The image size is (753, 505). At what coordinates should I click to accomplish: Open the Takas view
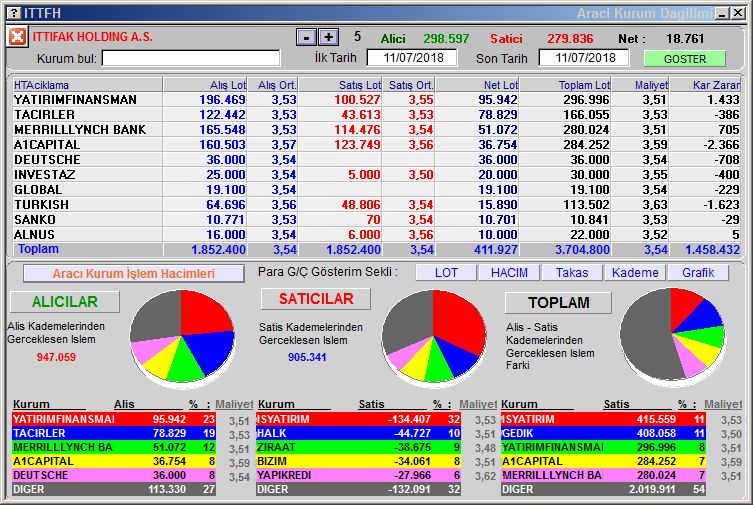572,273
